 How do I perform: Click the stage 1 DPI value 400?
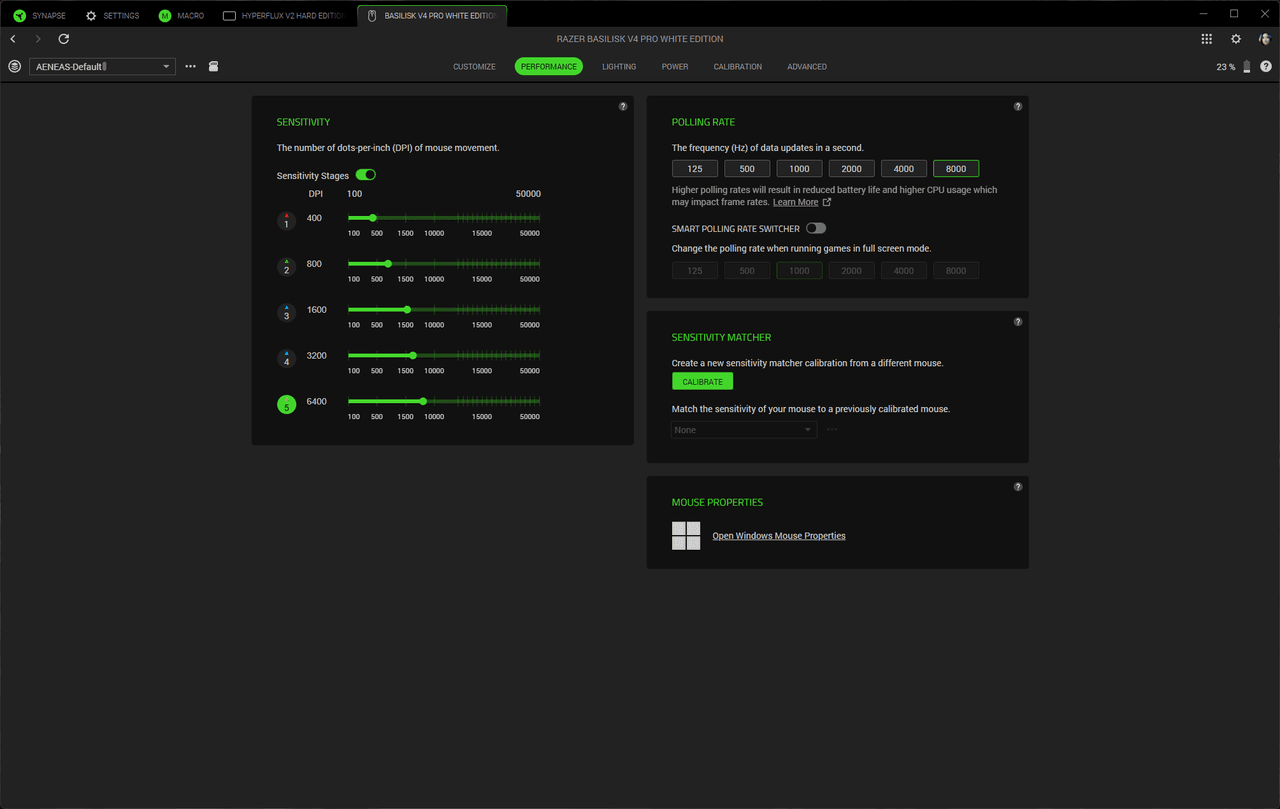315,218
